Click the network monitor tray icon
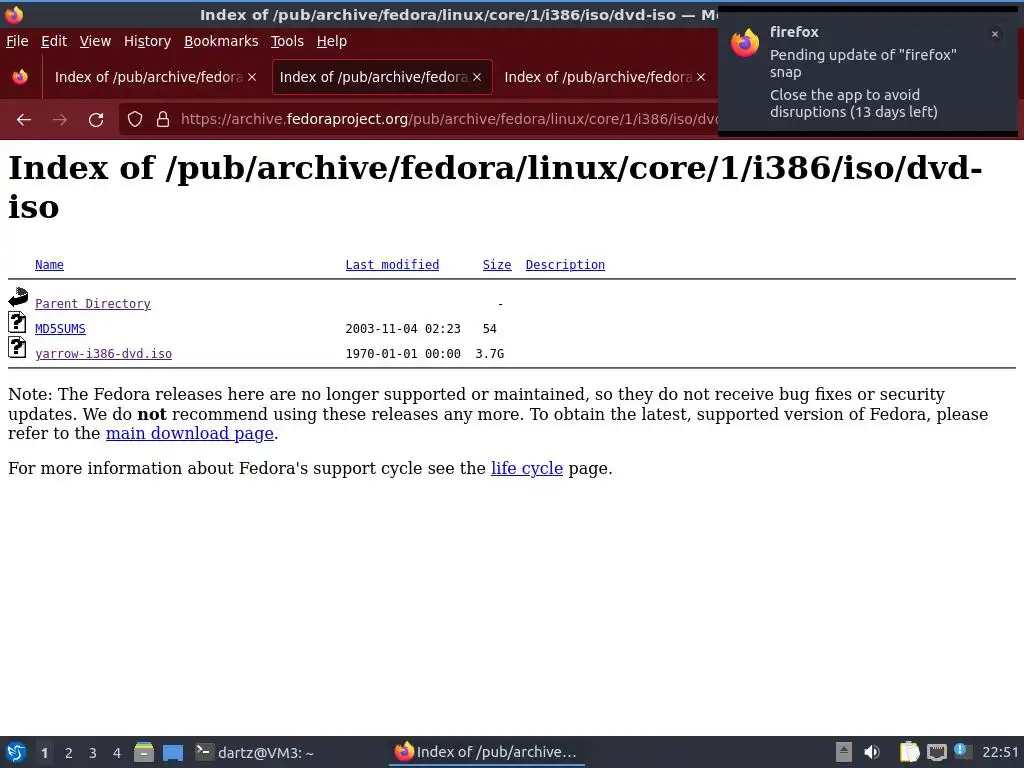 pos(936,752)
